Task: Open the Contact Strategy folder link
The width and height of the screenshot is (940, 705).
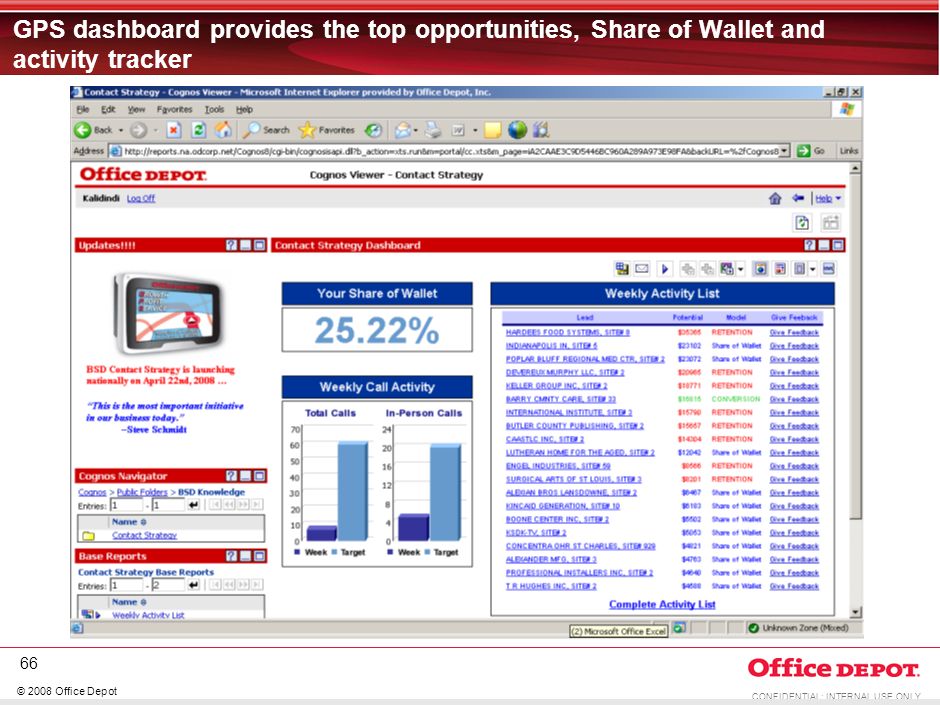Action: point(144,535)
